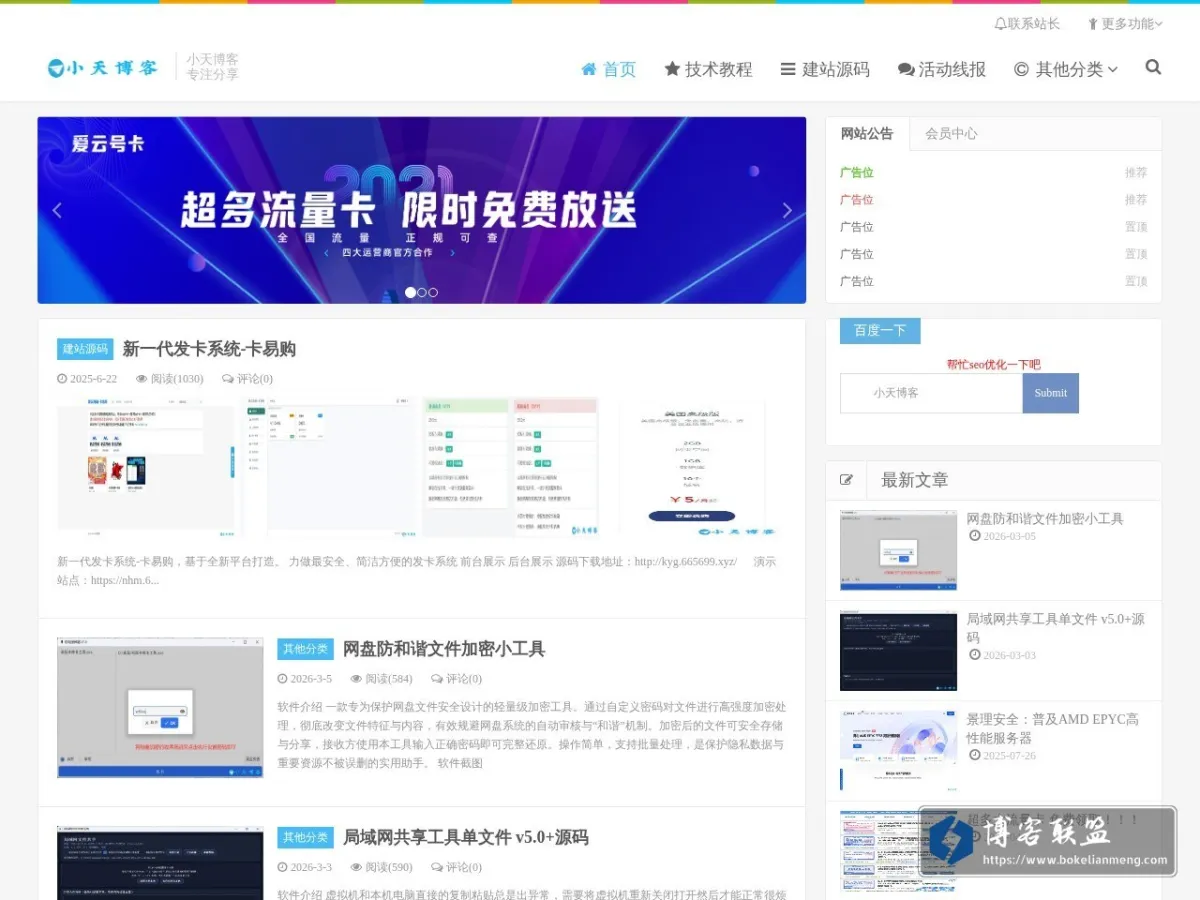The height and width of the screenshot is (900, 1200).
Task: Switch to the 网站公告 tab
Action: [867, 134]
